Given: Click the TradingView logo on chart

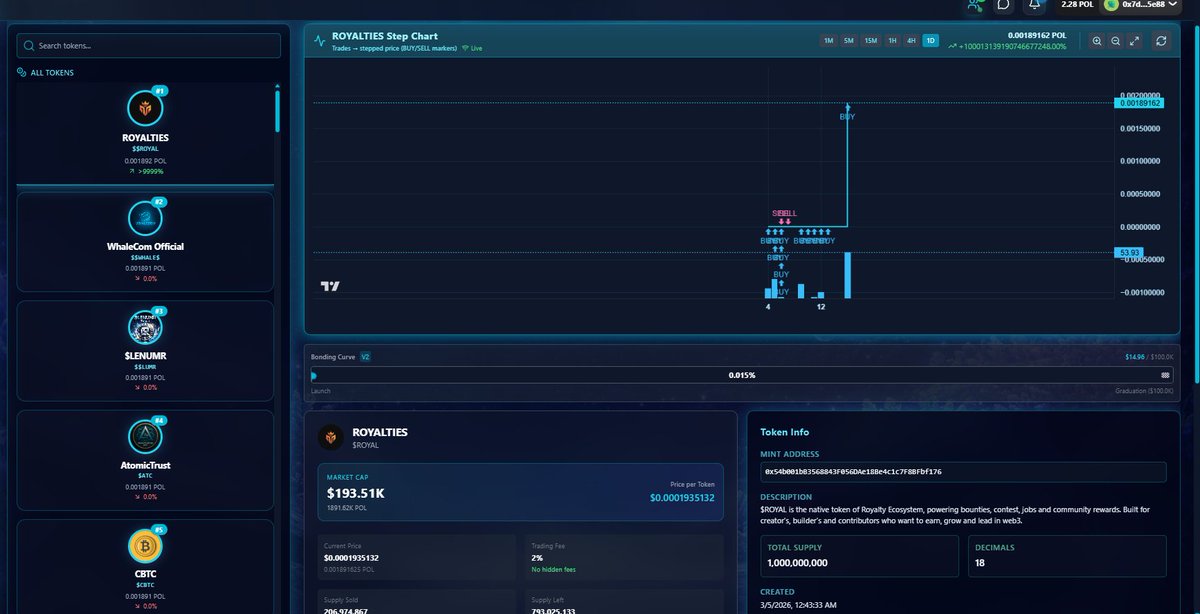Looking at the screenshot, I should pyautogui.click(x=330, y=287).
